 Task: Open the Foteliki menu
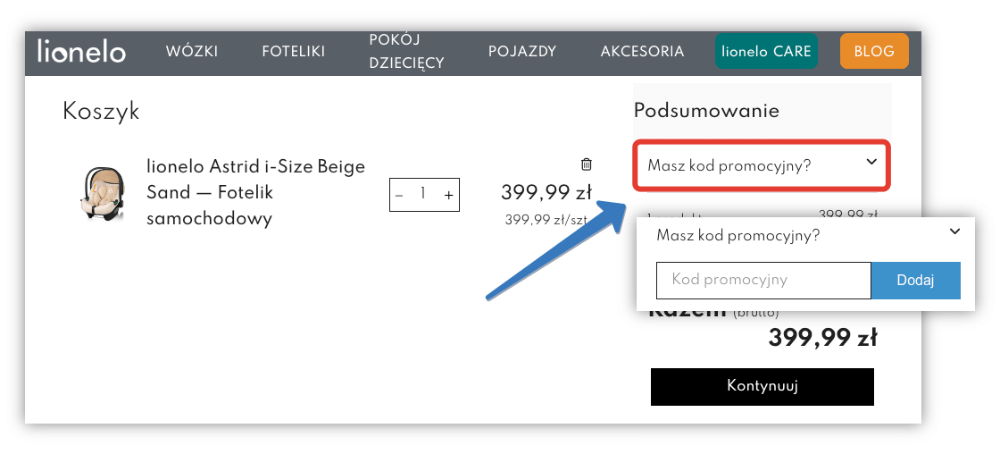pyautogui.click(x=293, y=52)
